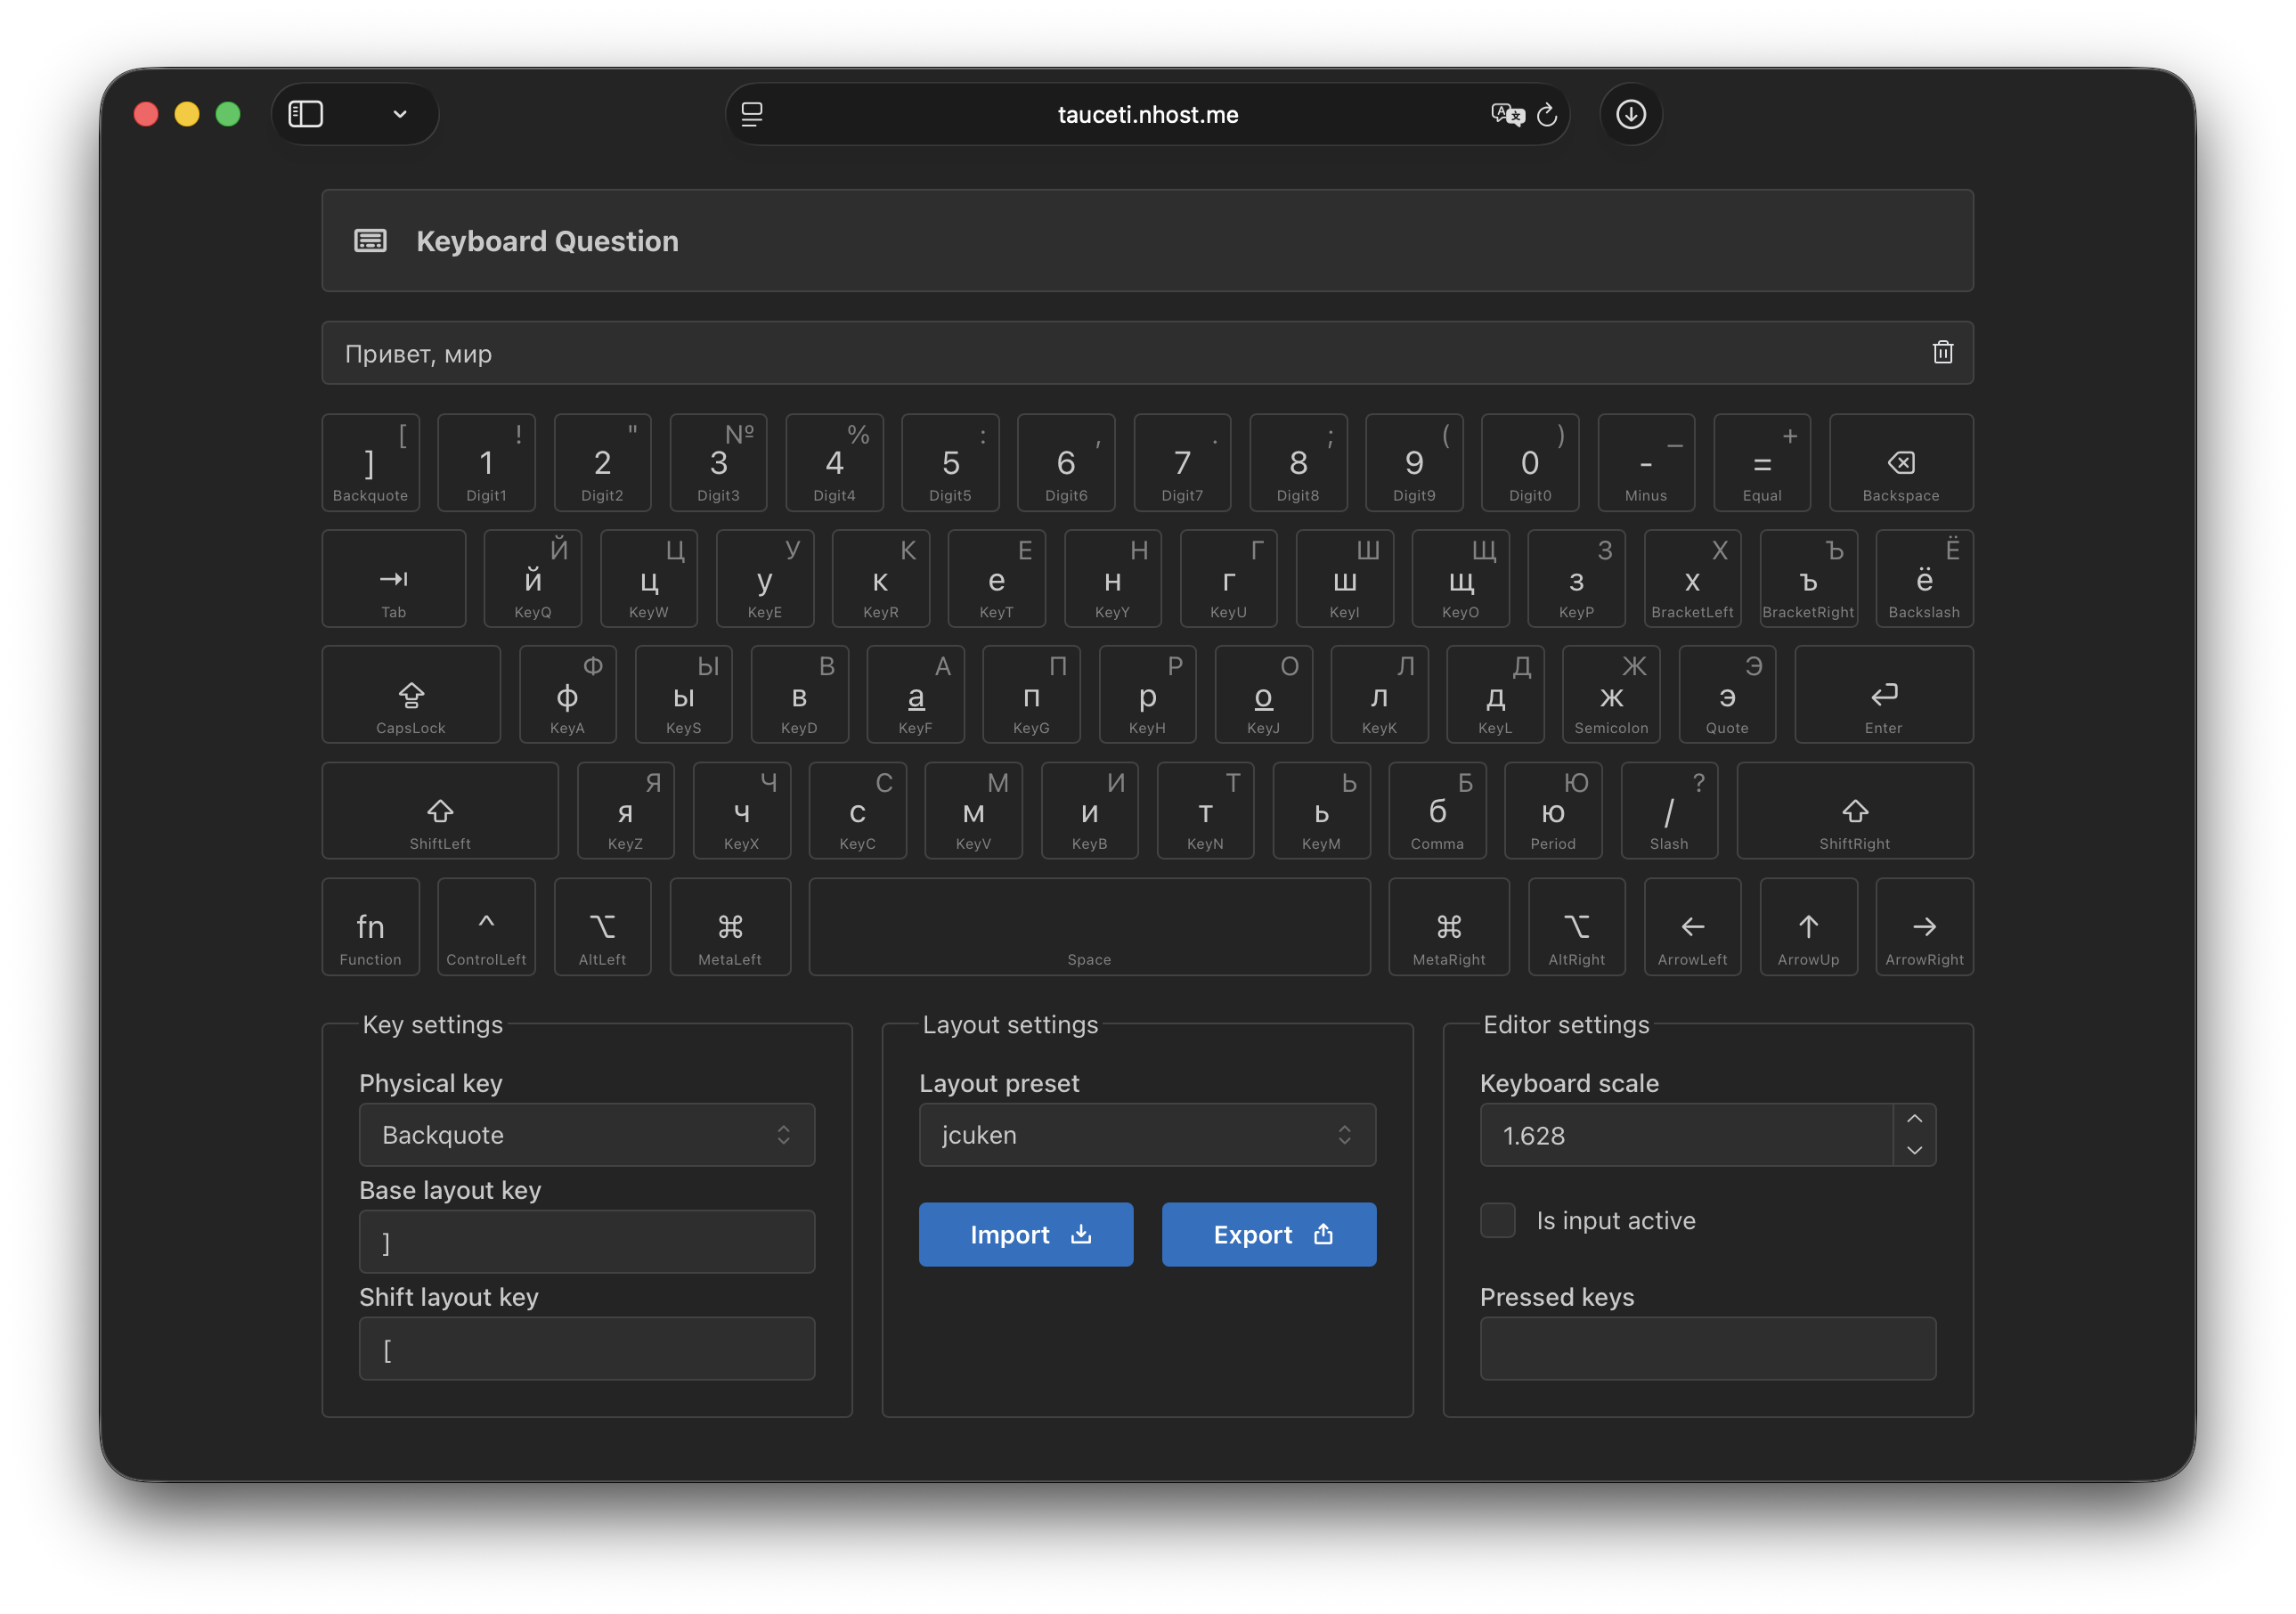This screenshot has height=1614, width=2296.
Task: Click the translate page icon
Action: tap(1506, 114)
